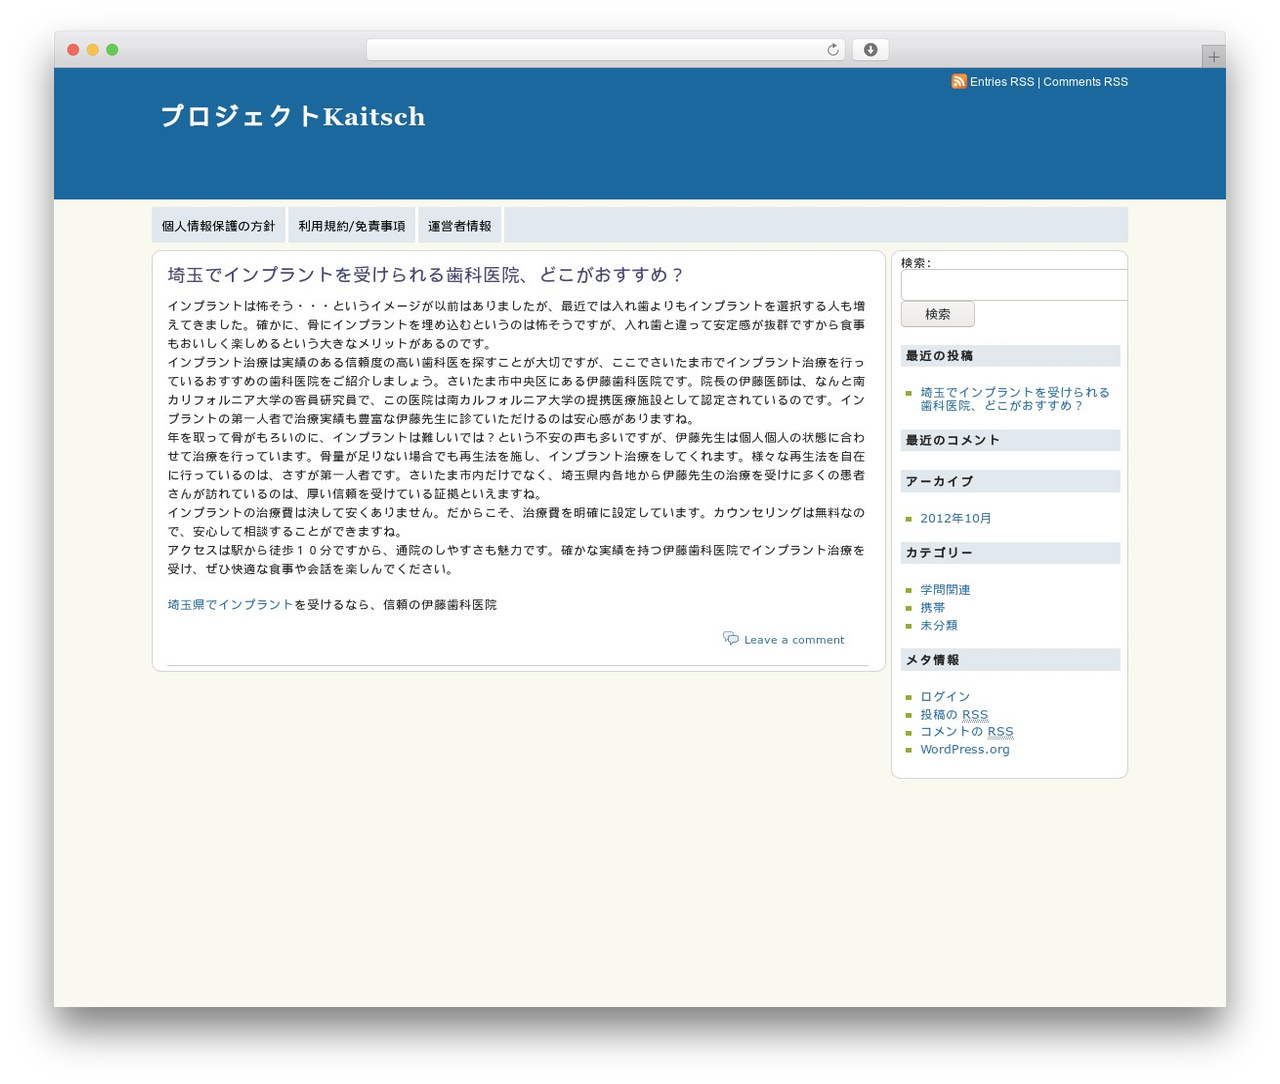The height and width of the screenshot is (1084, 1280).
Task: Click the Leave a comment link
Action: click(794, 640)
